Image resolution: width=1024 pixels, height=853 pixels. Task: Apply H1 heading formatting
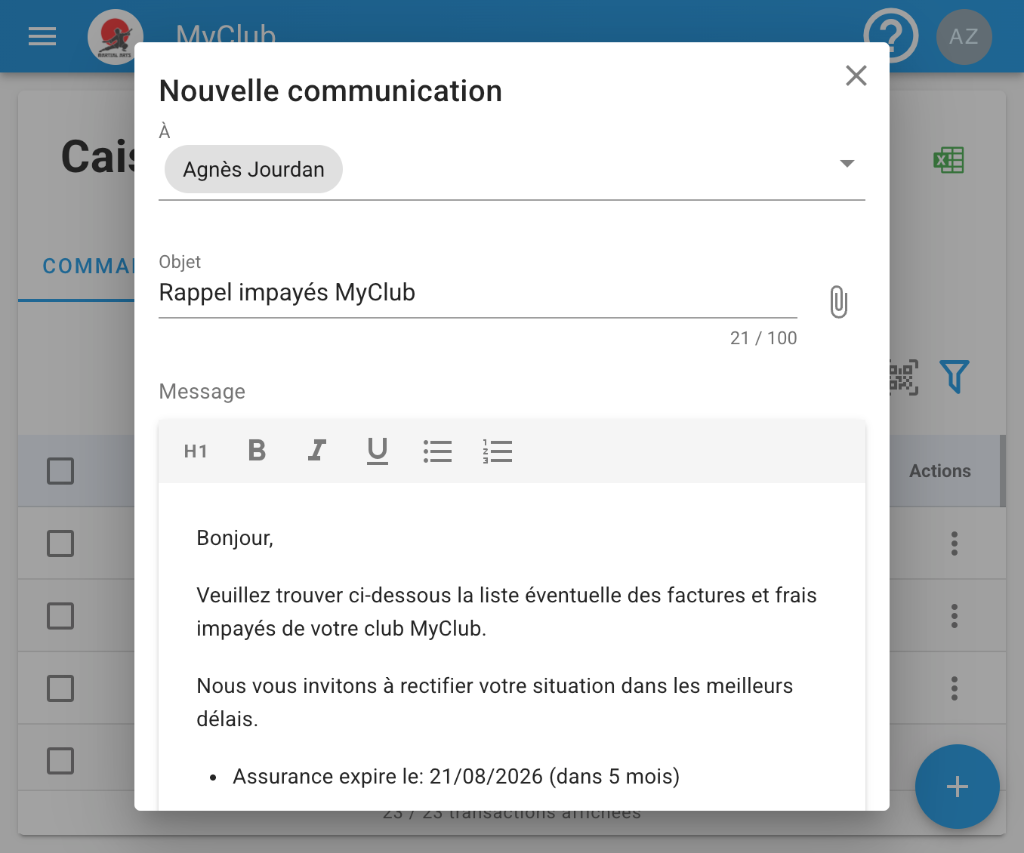196,452
